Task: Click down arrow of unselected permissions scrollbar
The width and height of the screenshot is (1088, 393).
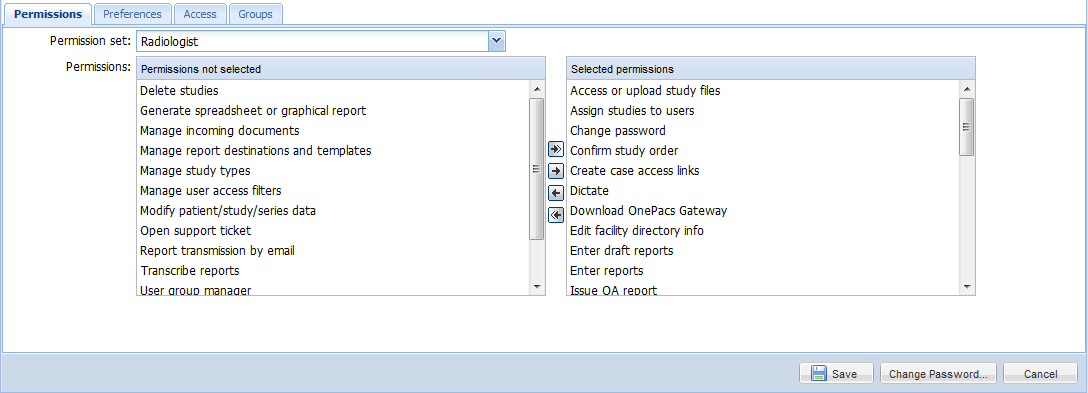Action: pyautogui.click(x=537, y=286)
